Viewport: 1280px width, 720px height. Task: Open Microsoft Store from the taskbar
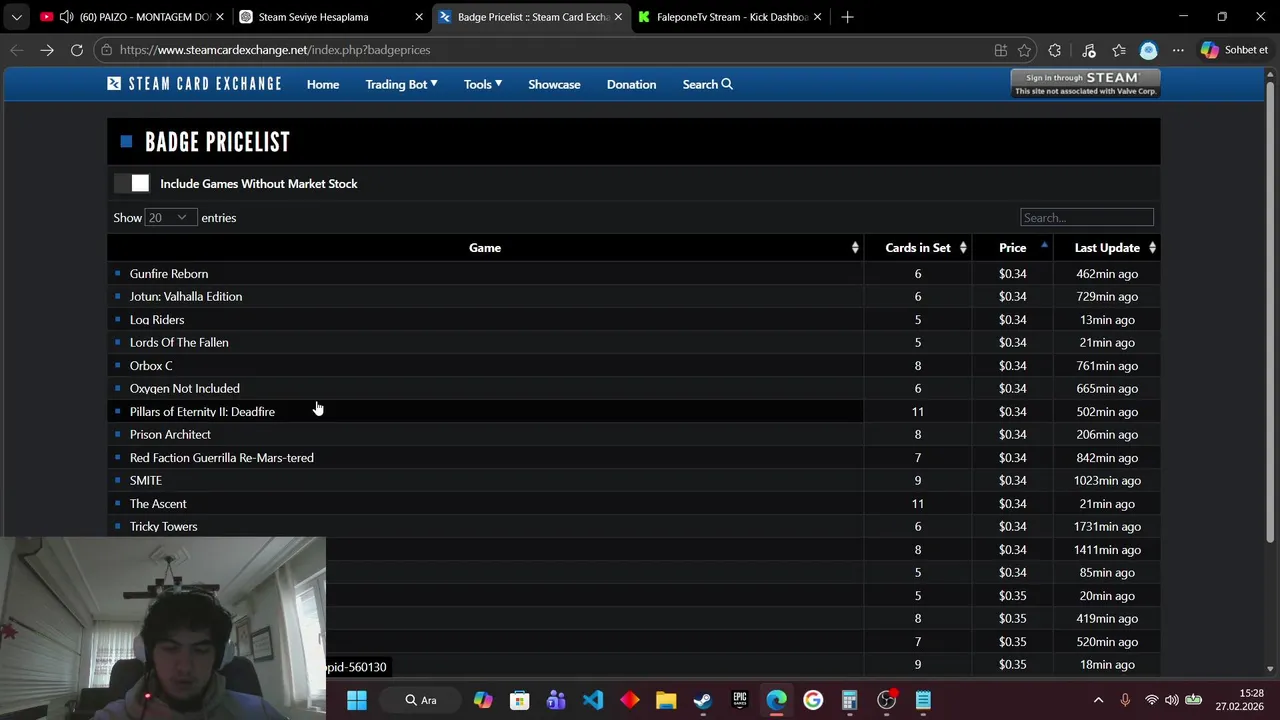pos(519,700)
